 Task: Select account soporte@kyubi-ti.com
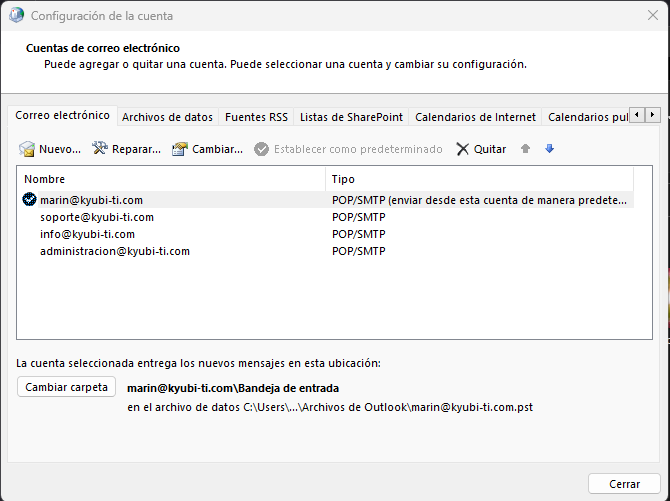tap(97, 217)
